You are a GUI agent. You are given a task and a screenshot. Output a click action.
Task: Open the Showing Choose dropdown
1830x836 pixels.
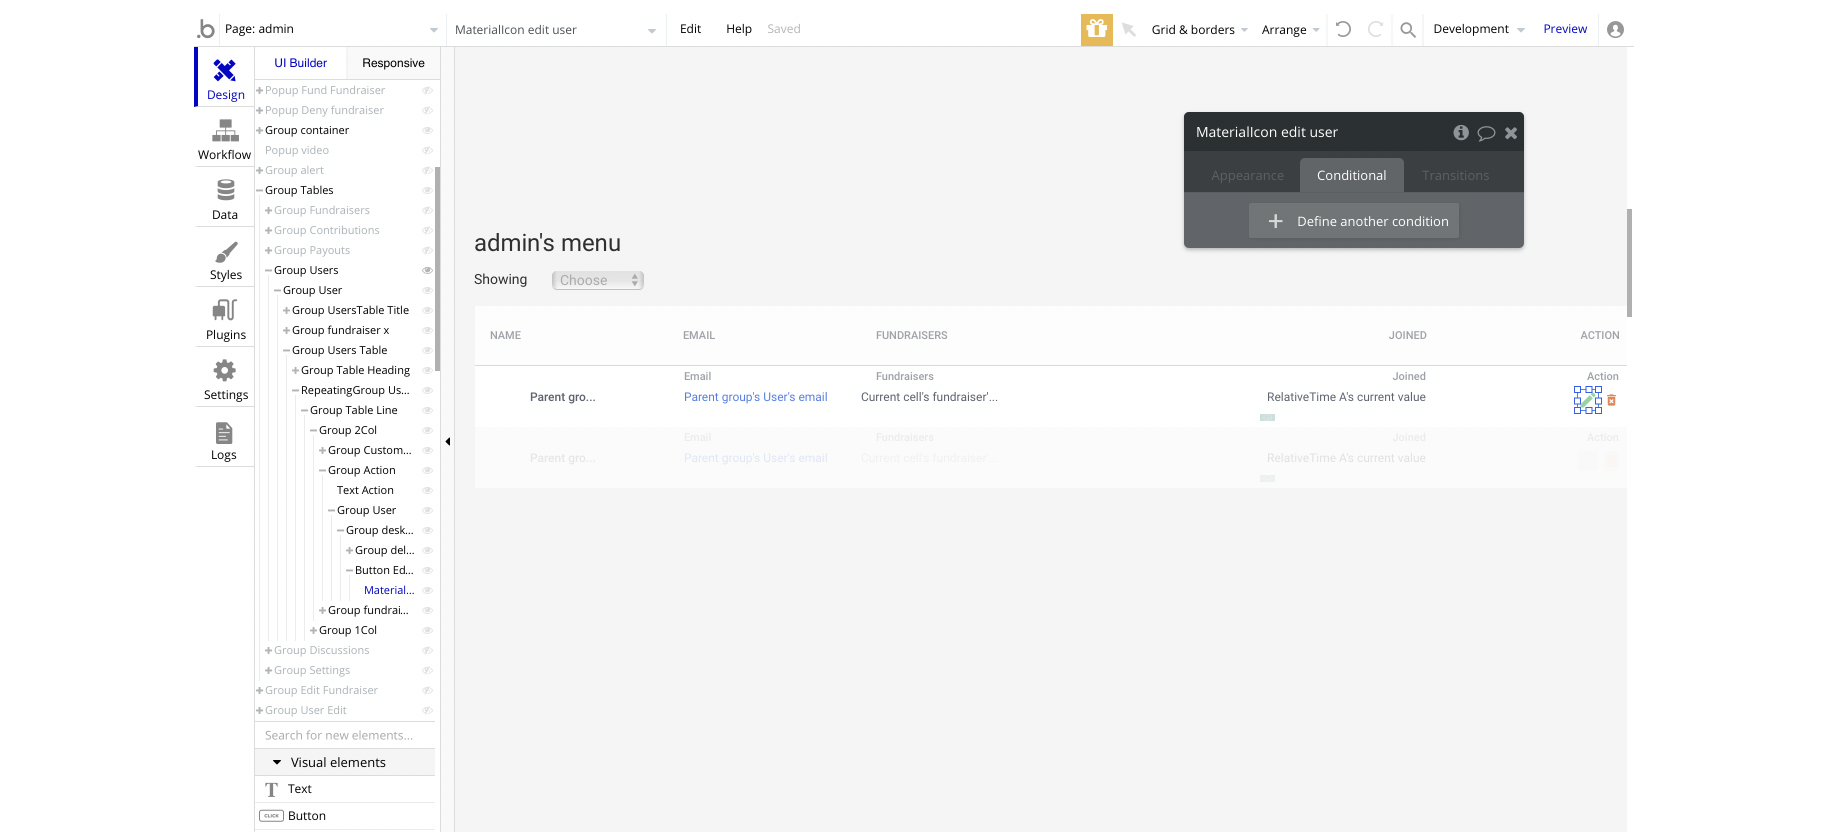pos(598,280)
